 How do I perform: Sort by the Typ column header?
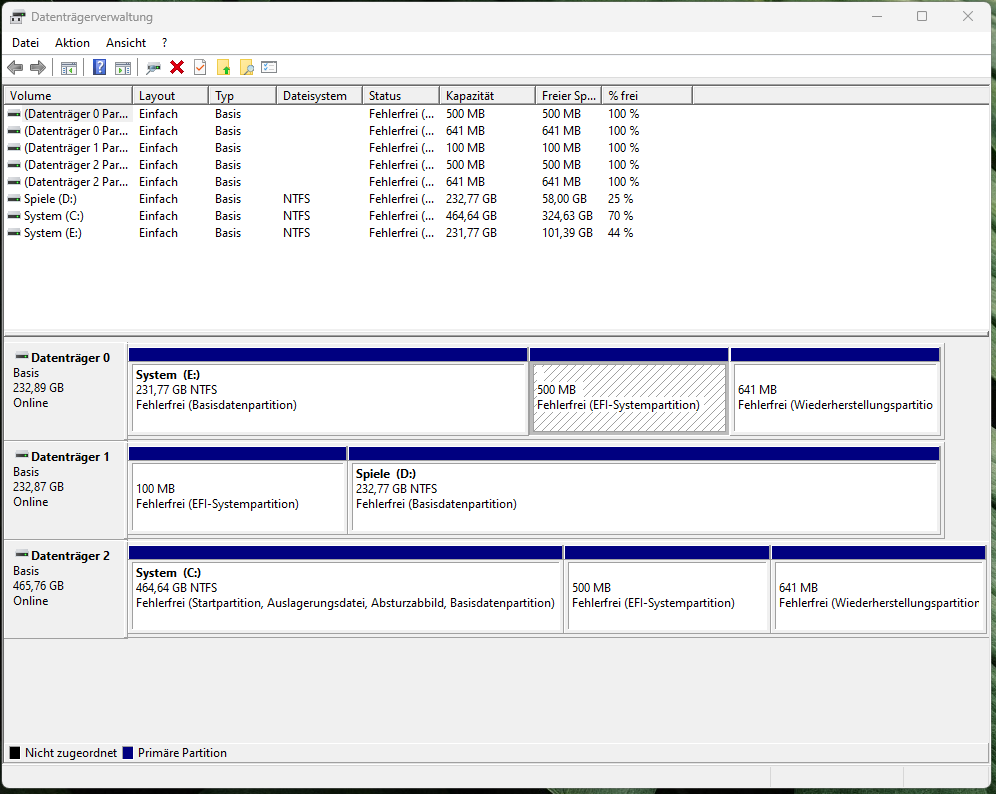(x=243, y=96)
